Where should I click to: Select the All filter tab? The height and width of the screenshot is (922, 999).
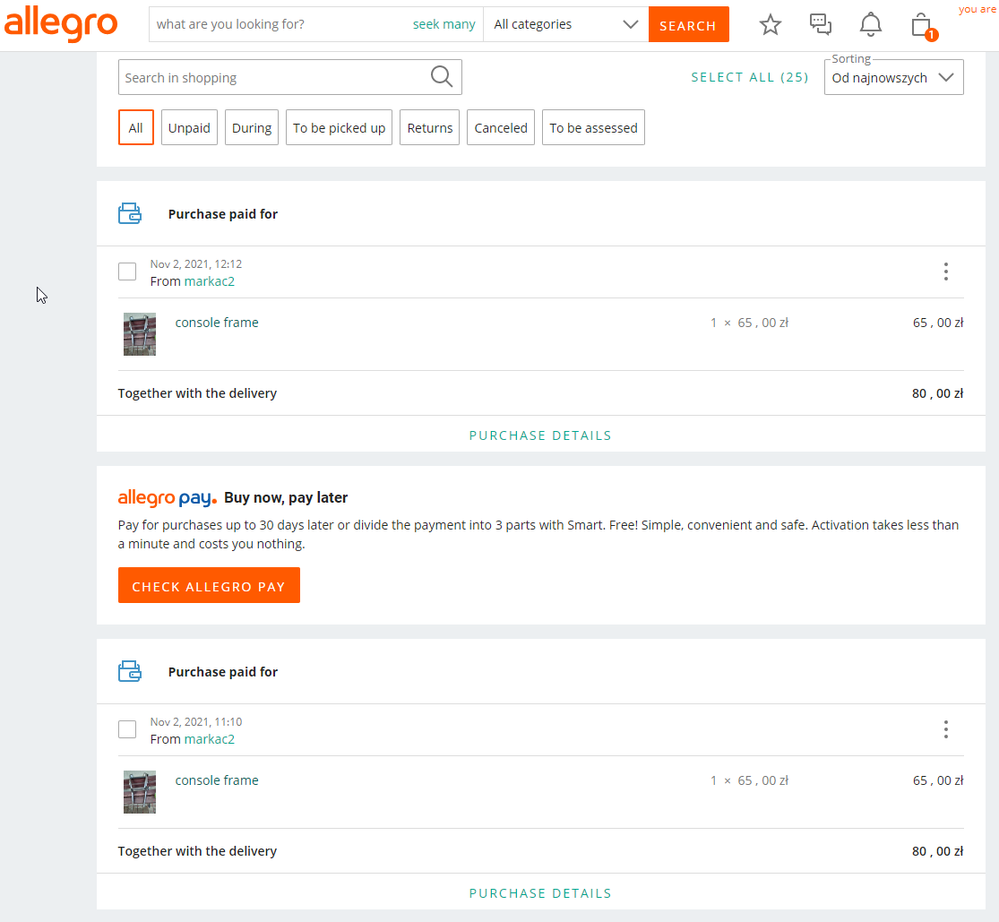[x=136, y=127]
